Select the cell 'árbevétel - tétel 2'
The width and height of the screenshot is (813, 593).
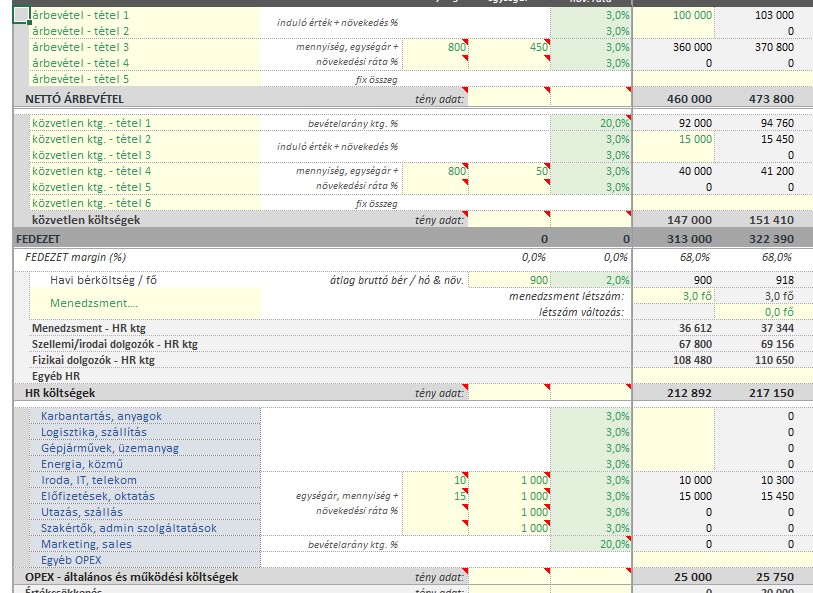145,31
